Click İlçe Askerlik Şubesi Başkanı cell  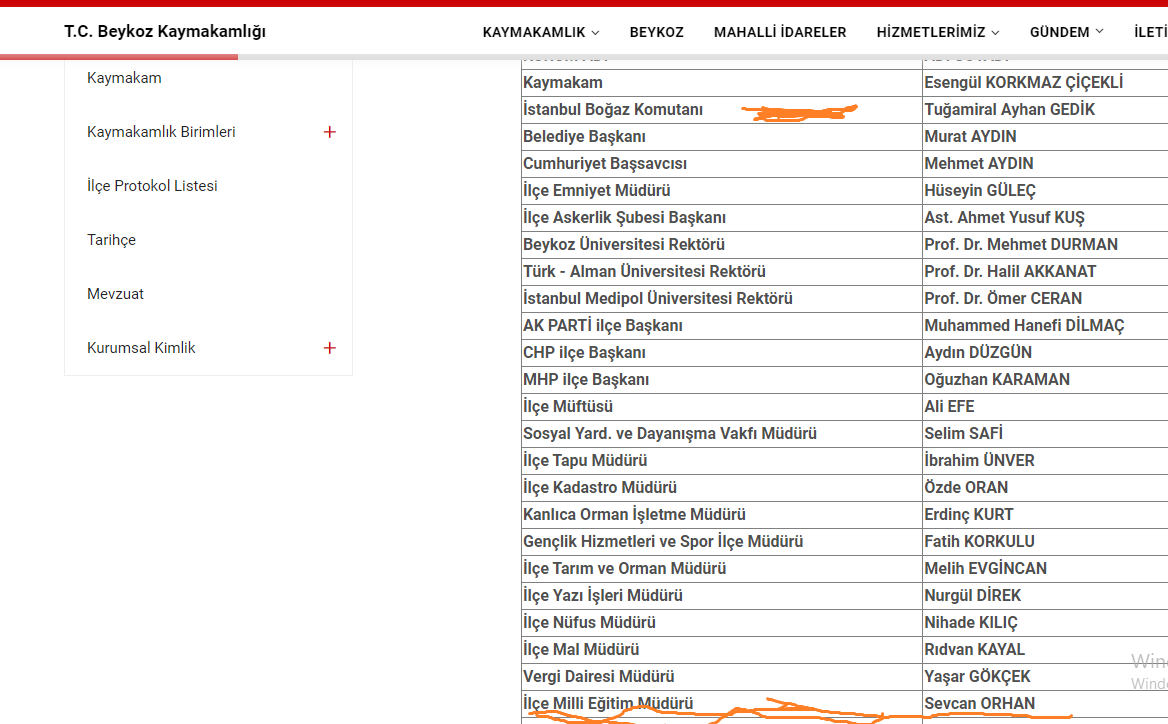(722, 217)
